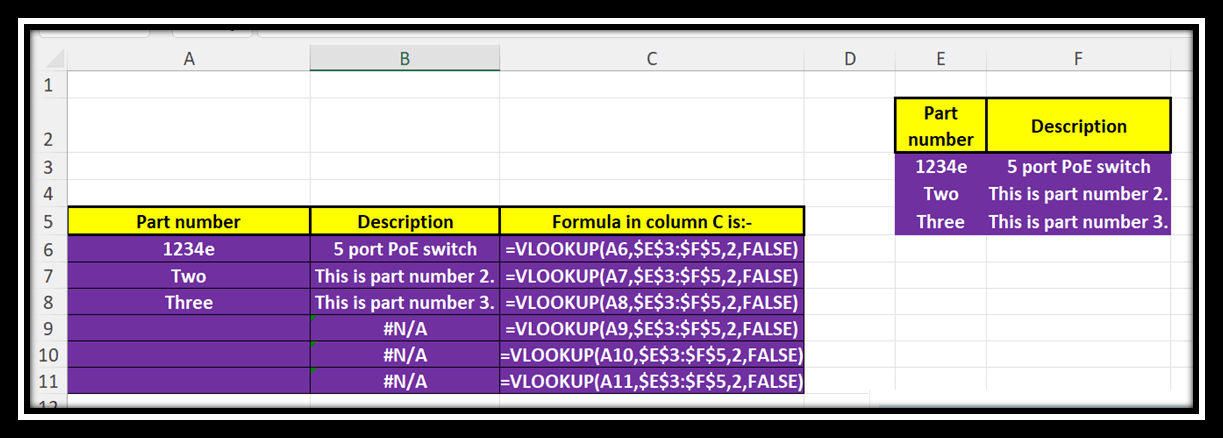Screen dimensions: 1223x438
Task: Select row 7 header
Action: [48, 275]
